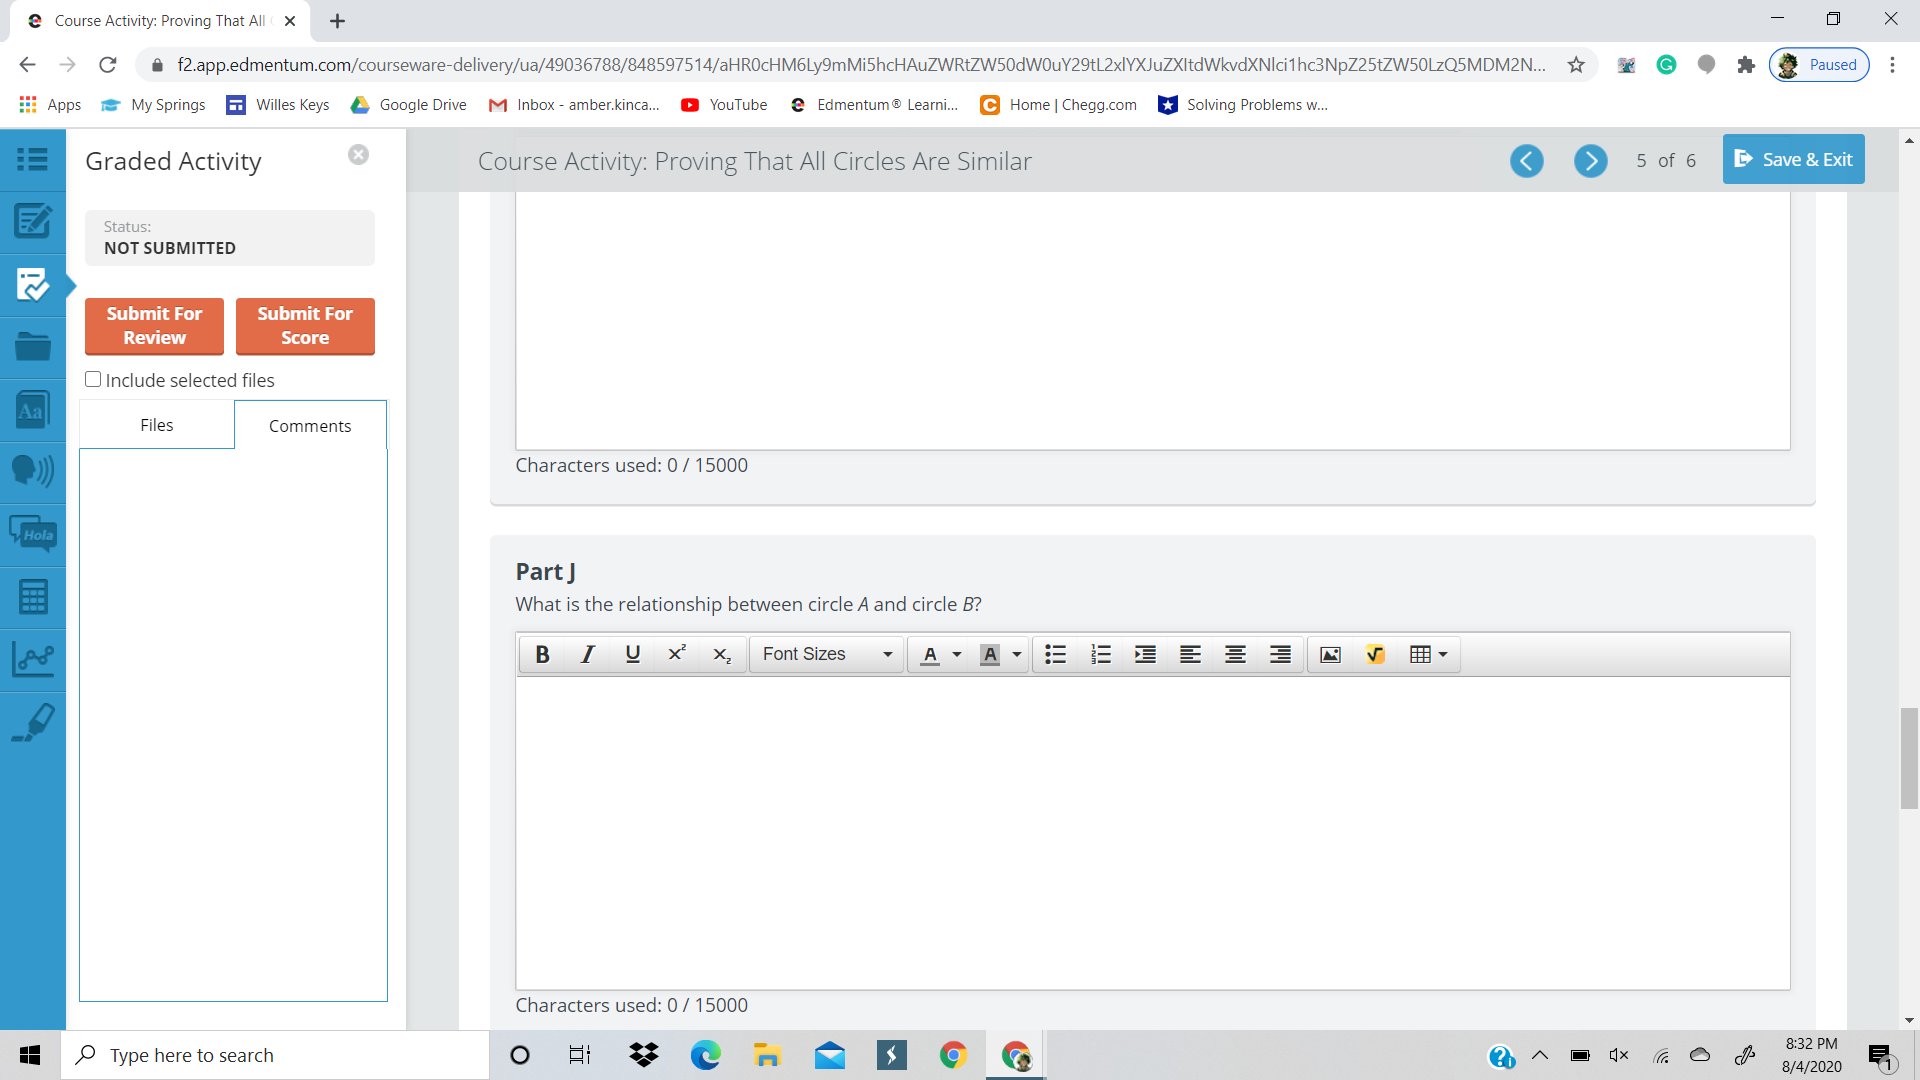1920x1080 pixels.
Task: Apply subscript formatting
Action: point(721,655)
